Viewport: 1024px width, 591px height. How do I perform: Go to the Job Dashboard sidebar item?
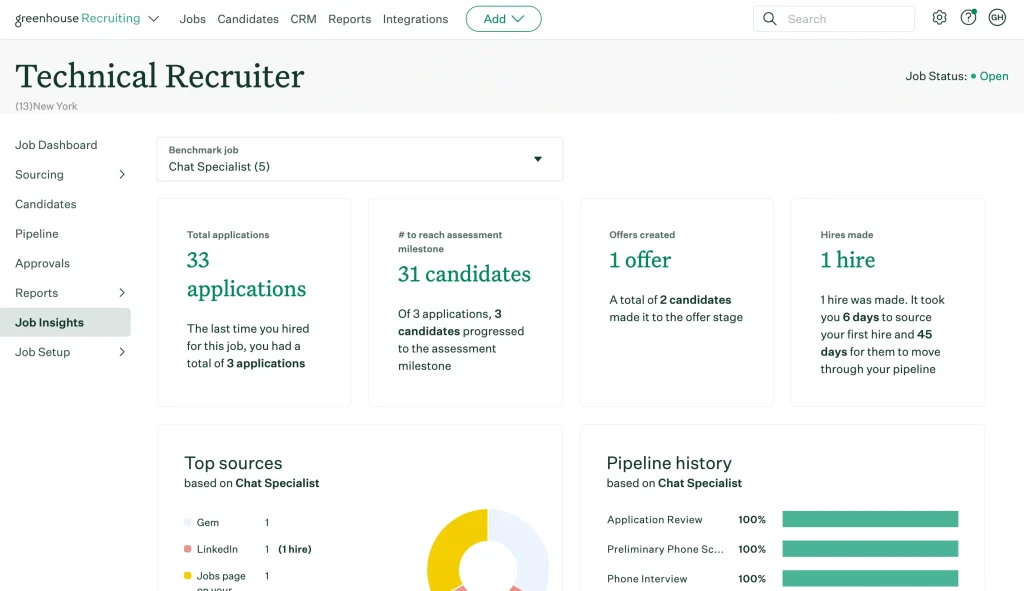pos(56,145)
